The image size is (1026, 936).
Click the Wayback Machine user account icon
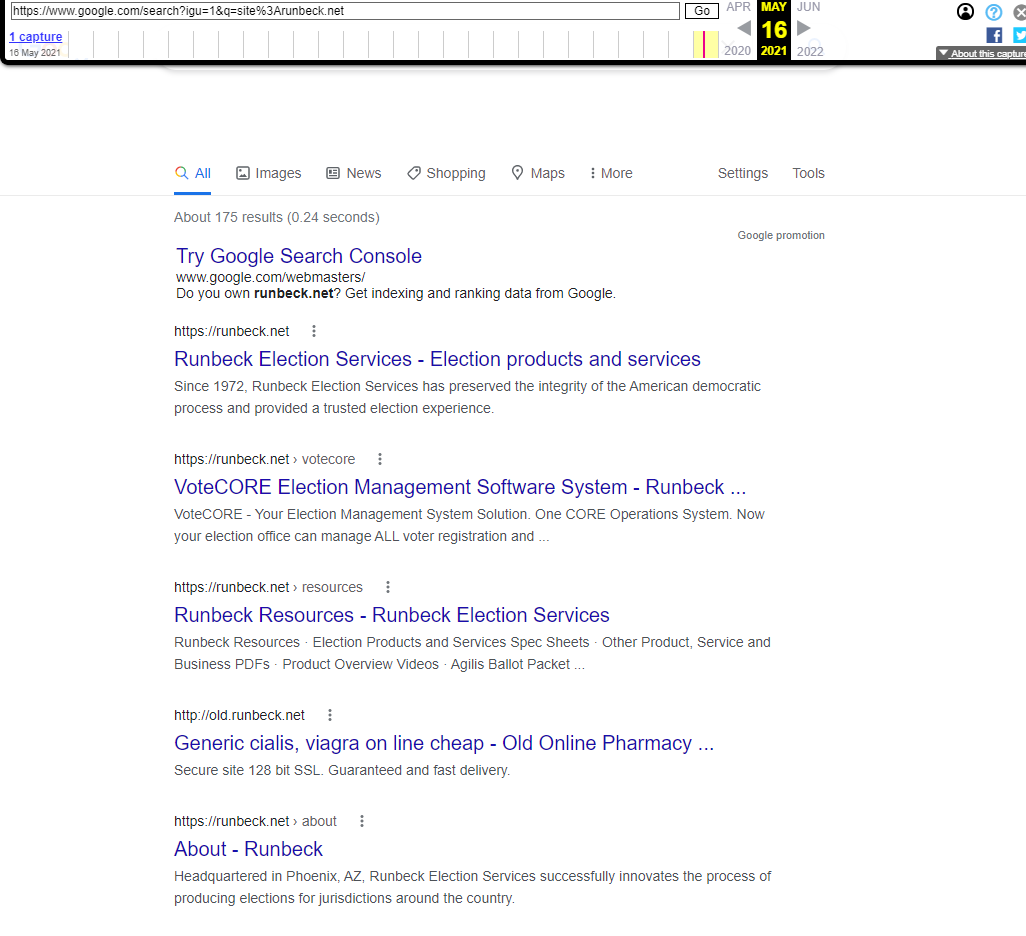pyautogui.click(x=965, y=11)
